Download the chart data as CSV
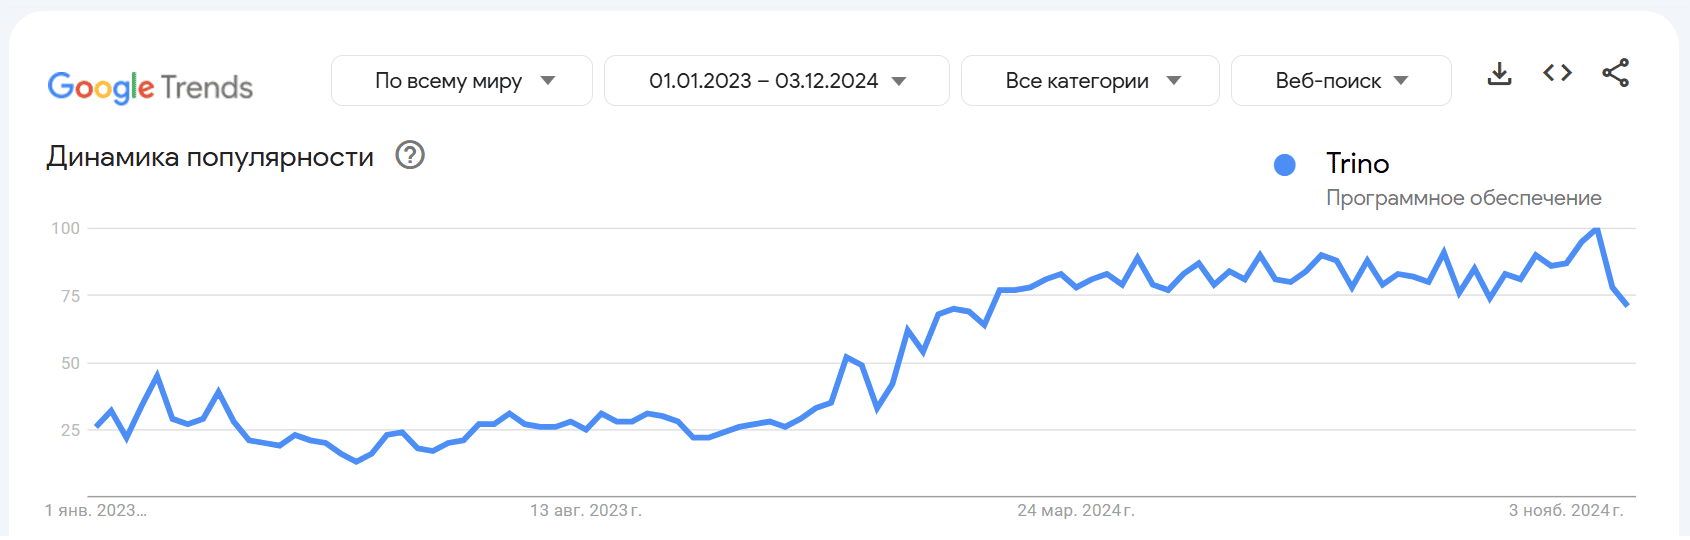Image resolution: width=1690 pixels, height=540 pixels. 1499,74
